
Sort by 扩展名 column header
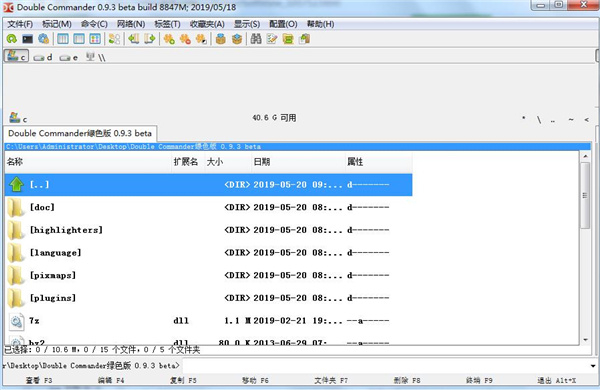click(x=188, y=162)
